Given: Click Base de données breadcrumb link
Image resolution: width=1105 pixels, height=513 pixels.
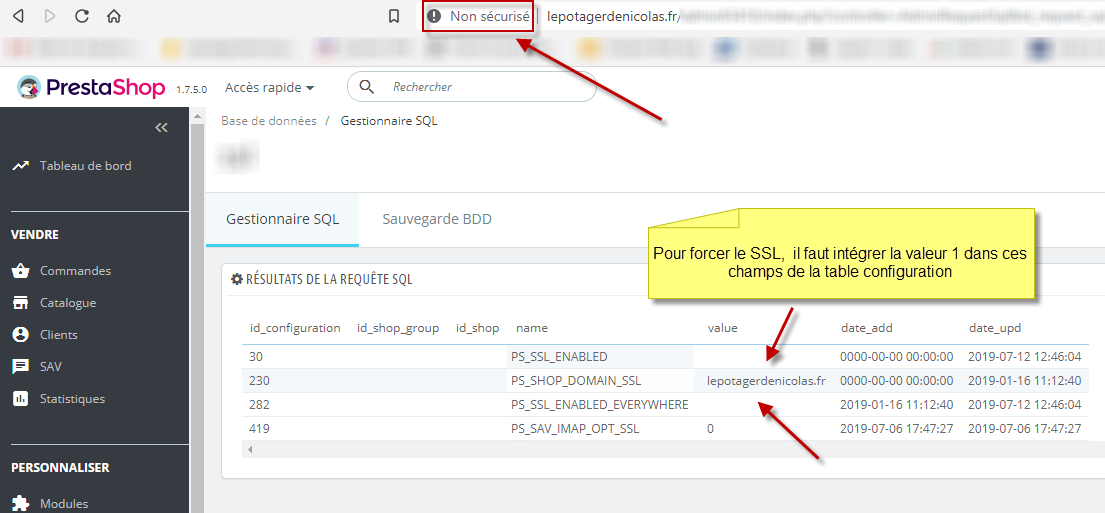Looking at the screenshot, I should 268,120.
